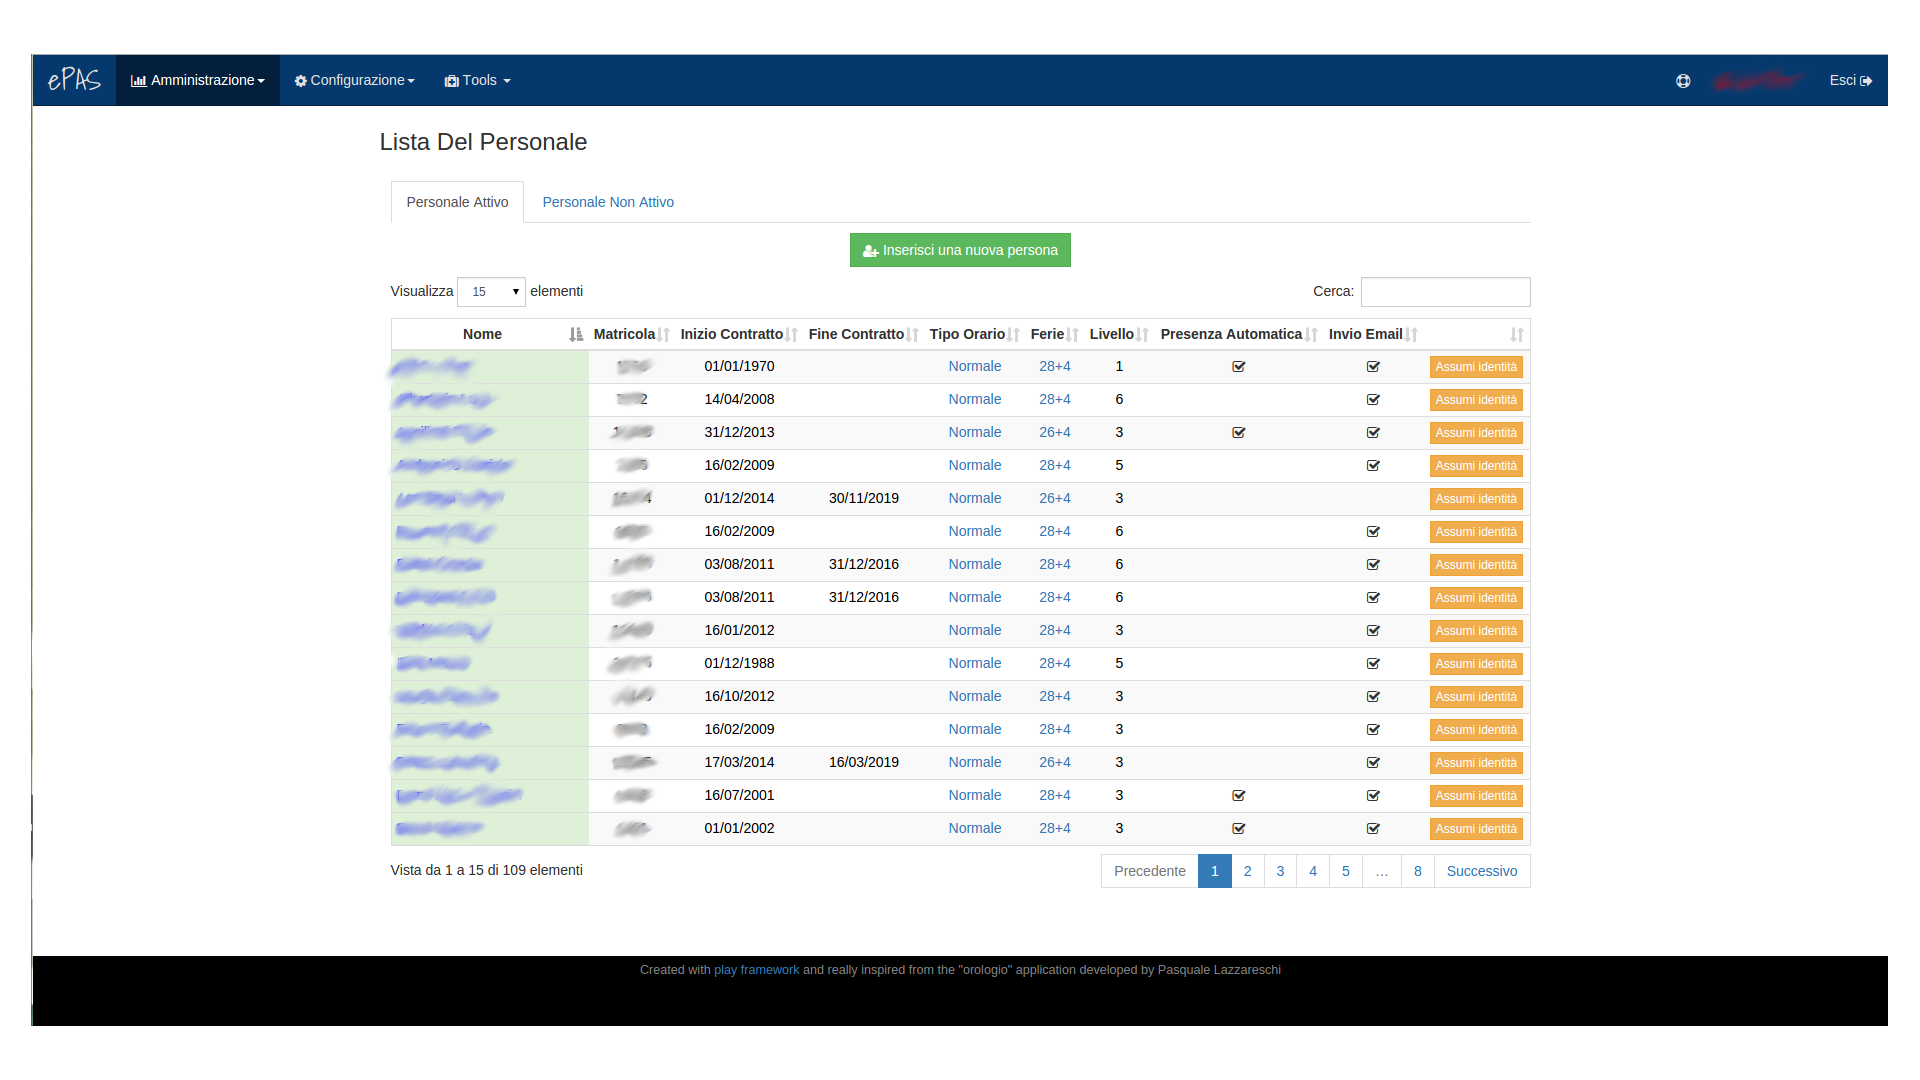Click Successivo pagination button

pos(1482,871)
